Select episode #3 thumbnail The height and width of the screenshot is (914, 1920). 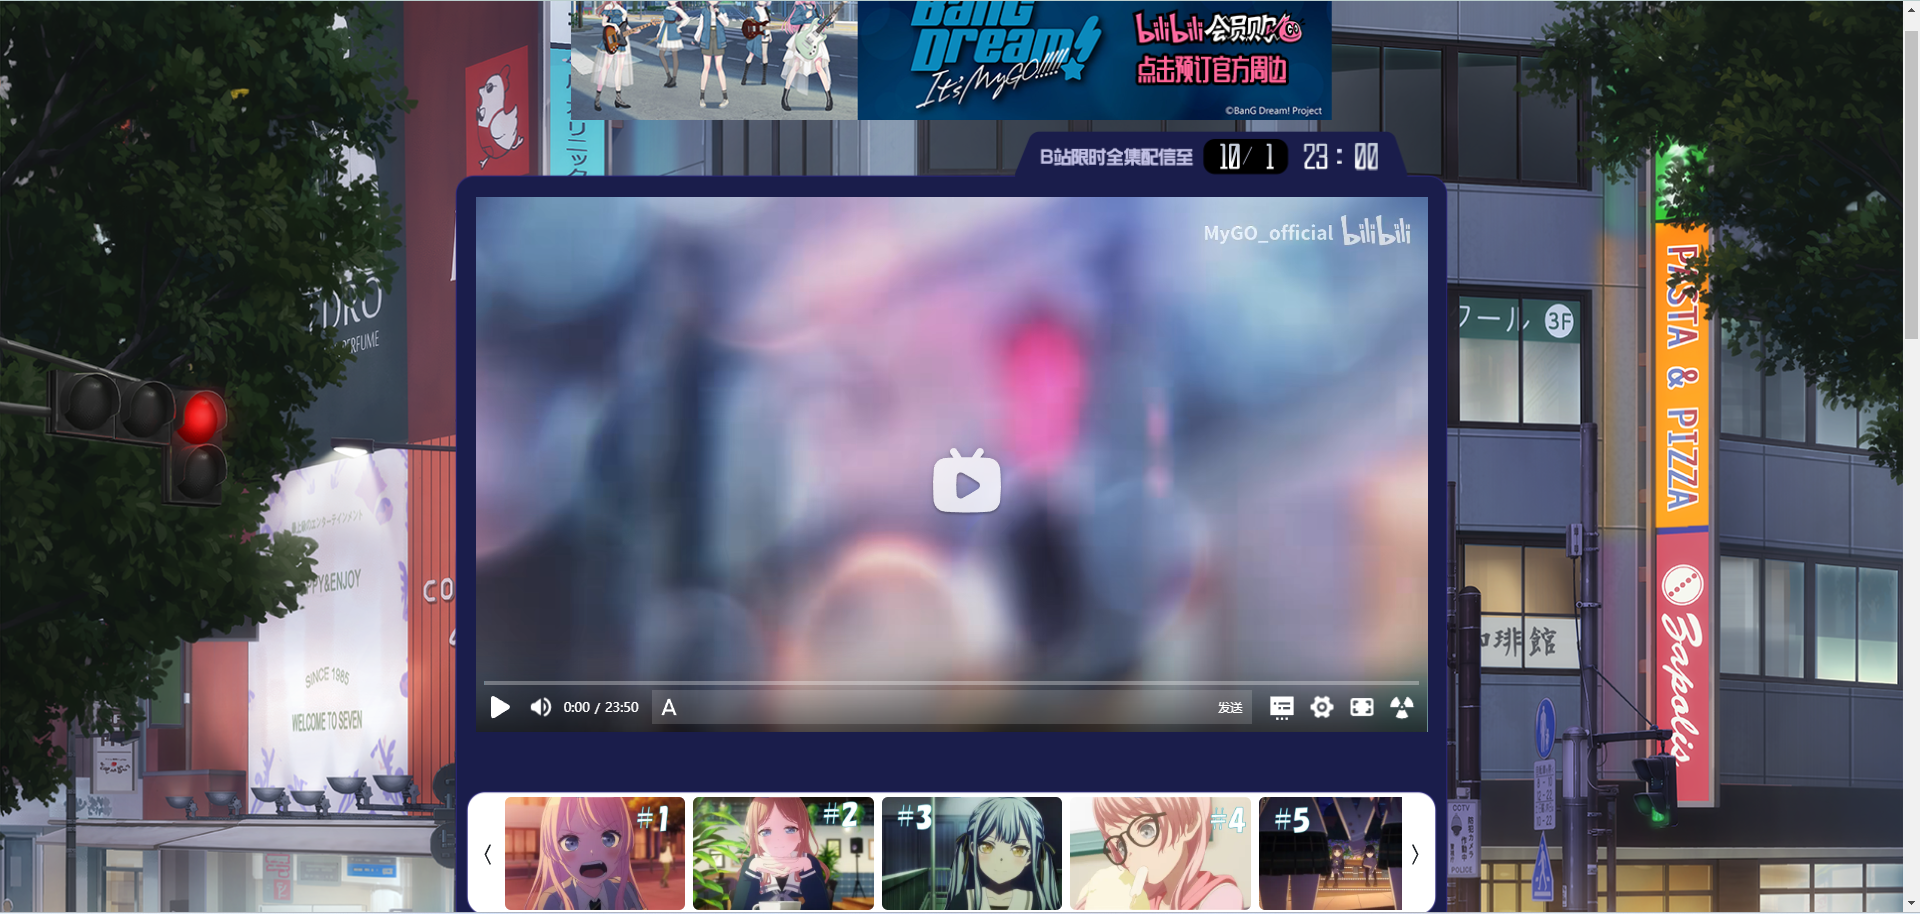972,853
